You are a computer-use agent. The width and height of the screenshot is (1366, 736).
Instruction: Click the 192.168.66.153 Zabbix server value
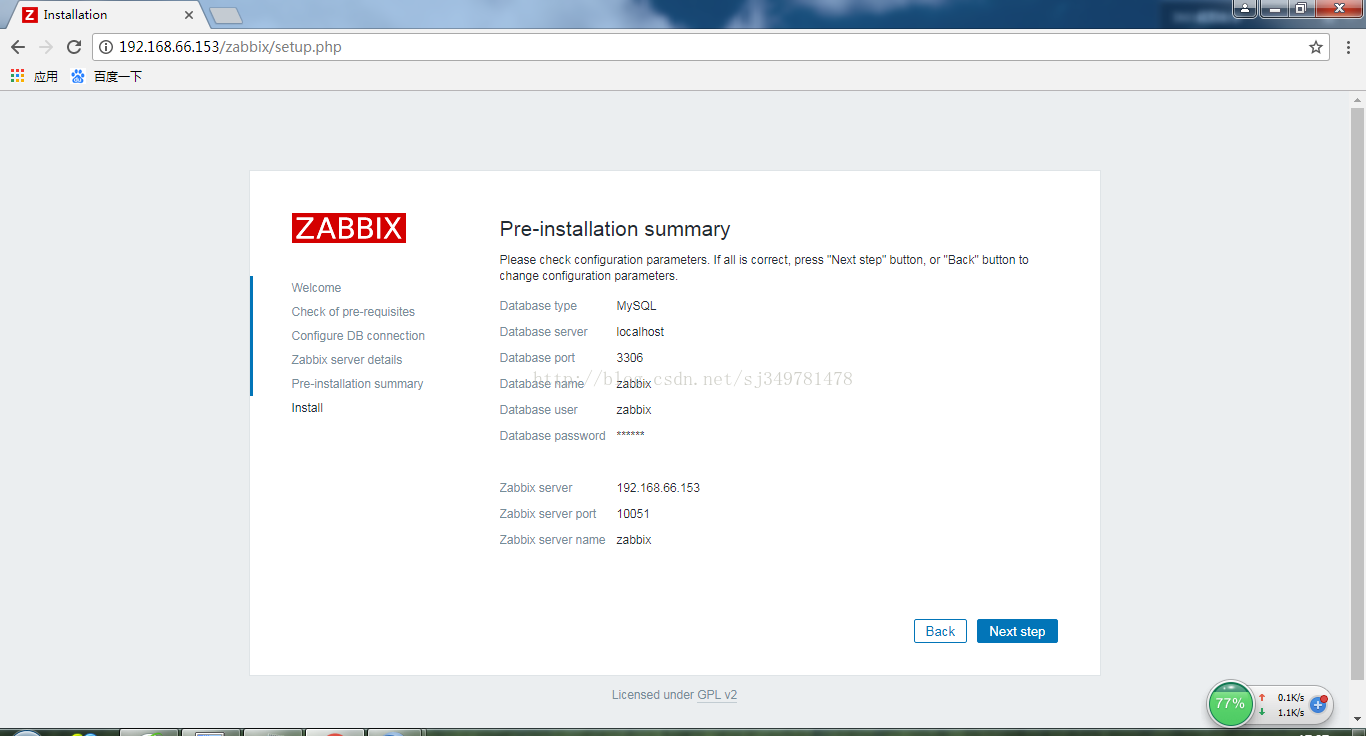point(658,488)
